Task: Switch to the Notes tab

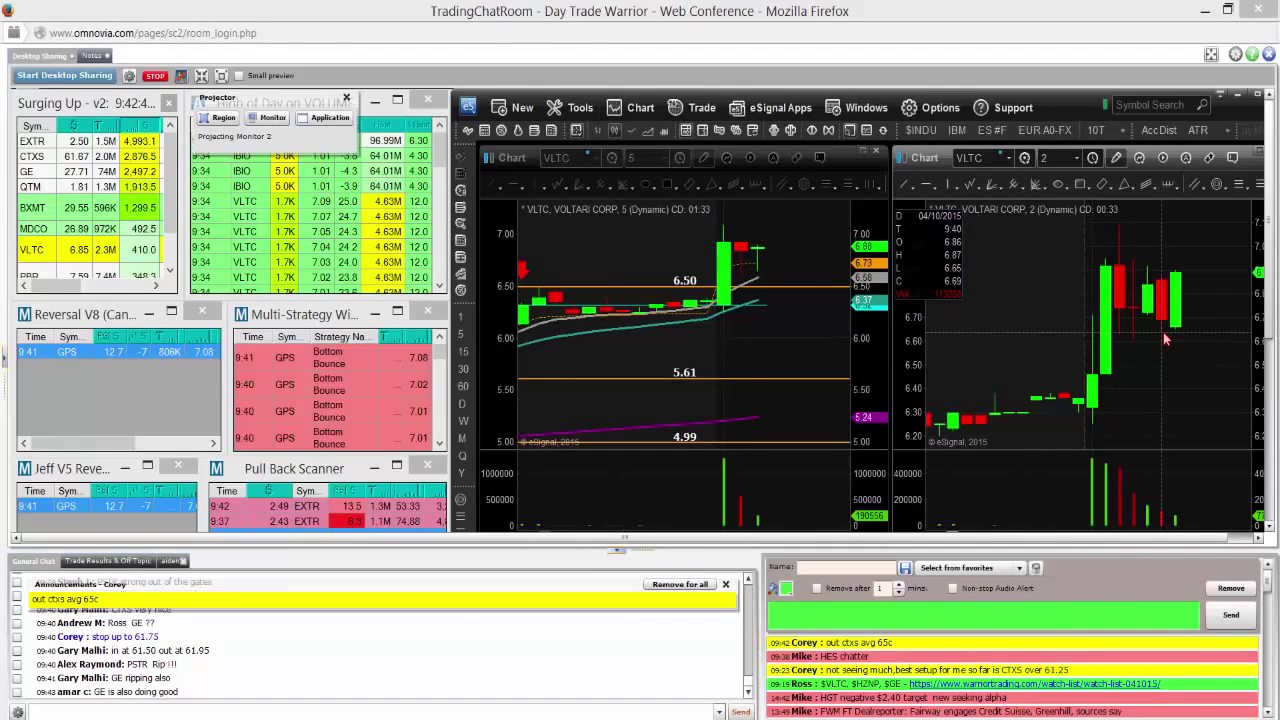Action: pos(94,56)
